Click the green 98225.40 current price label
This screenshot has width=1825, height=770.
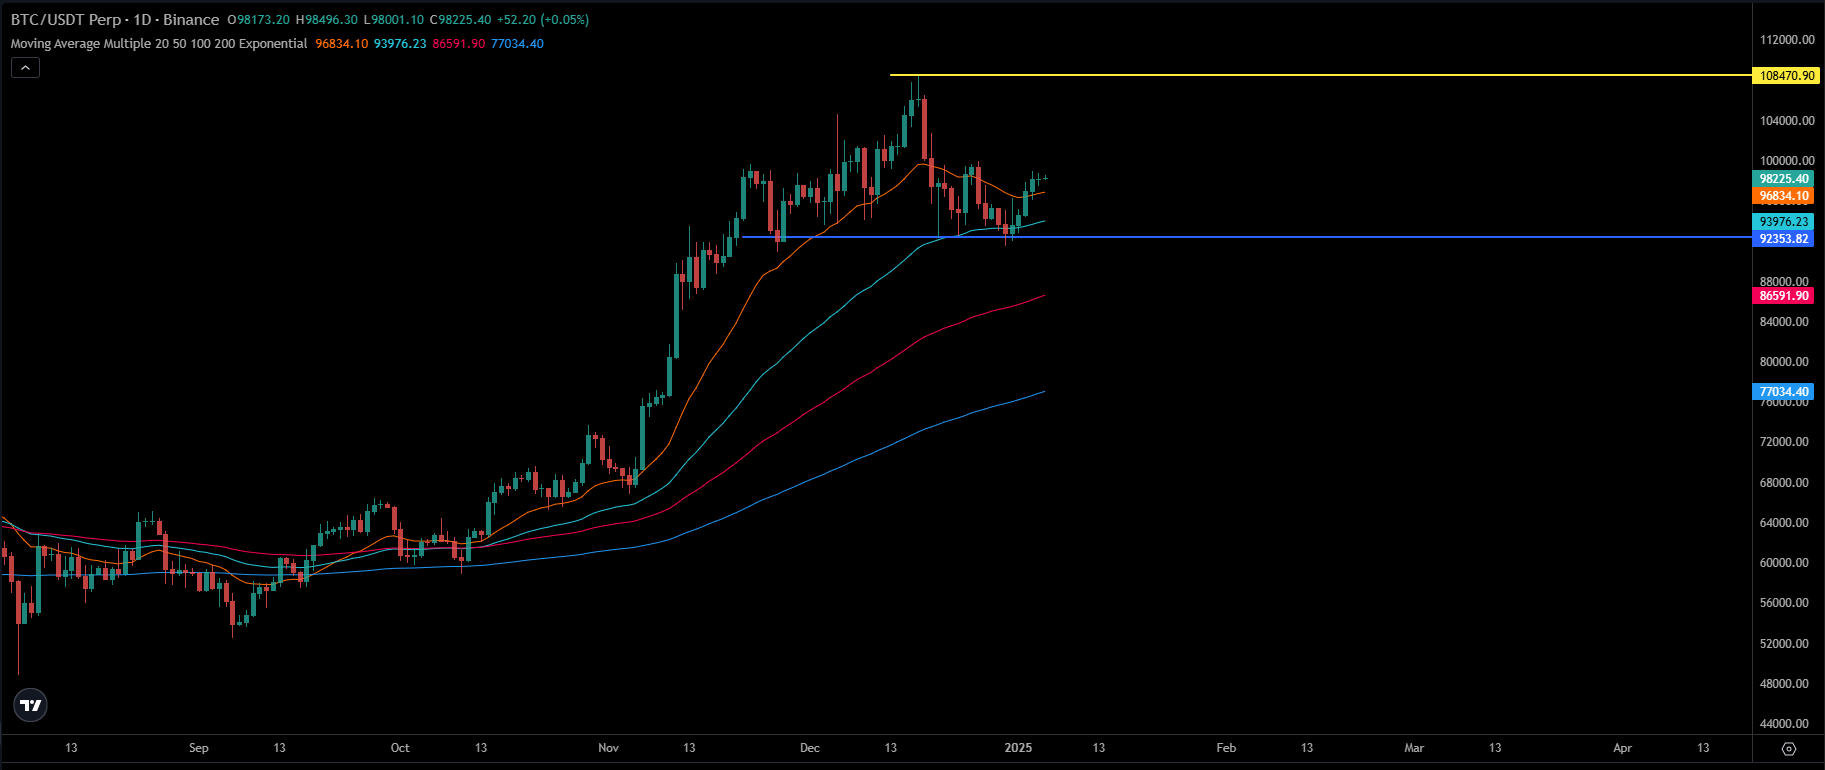1784,179
